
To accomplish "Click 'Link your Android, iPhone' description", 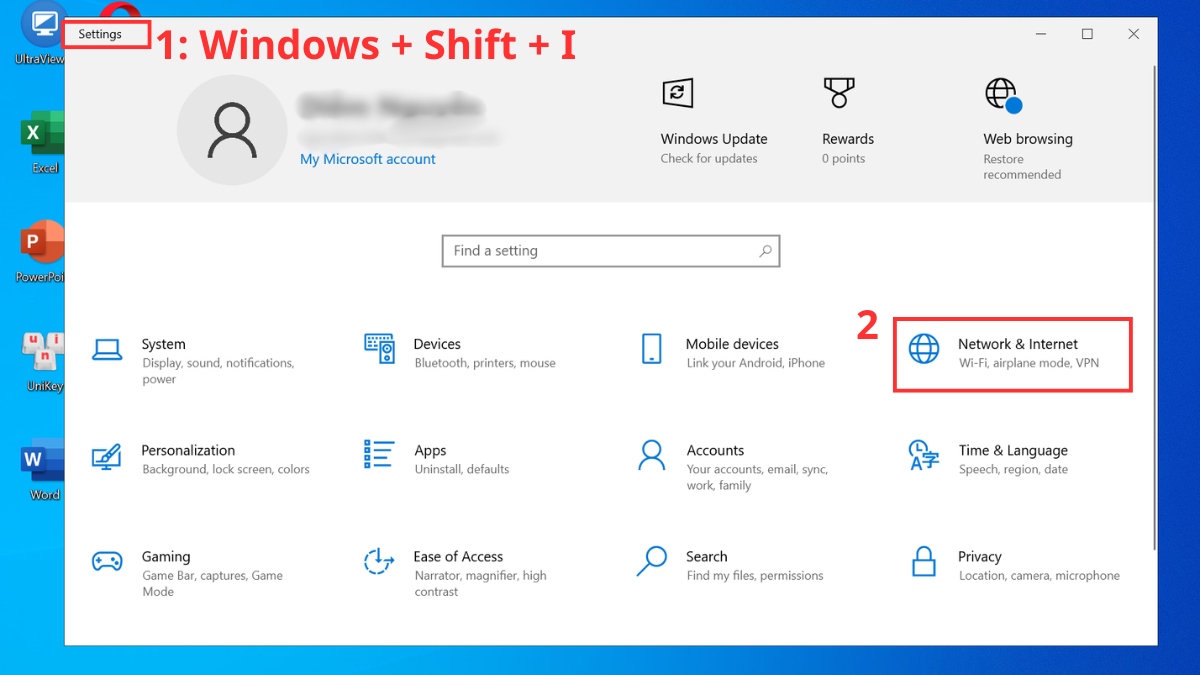I will (756, 363).
